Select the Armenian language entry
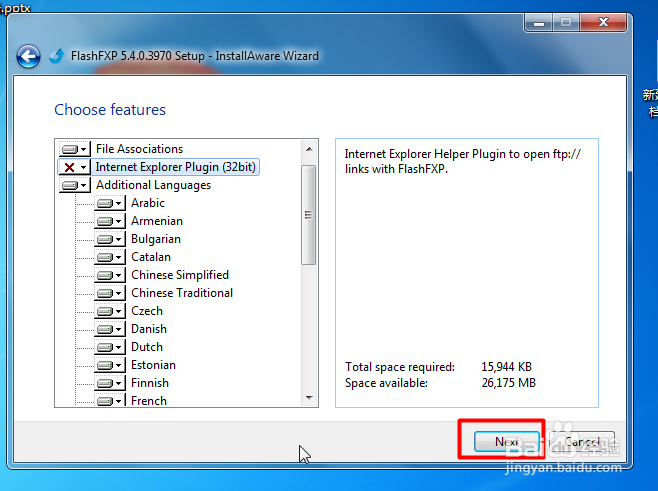 (x=157, y=221)
